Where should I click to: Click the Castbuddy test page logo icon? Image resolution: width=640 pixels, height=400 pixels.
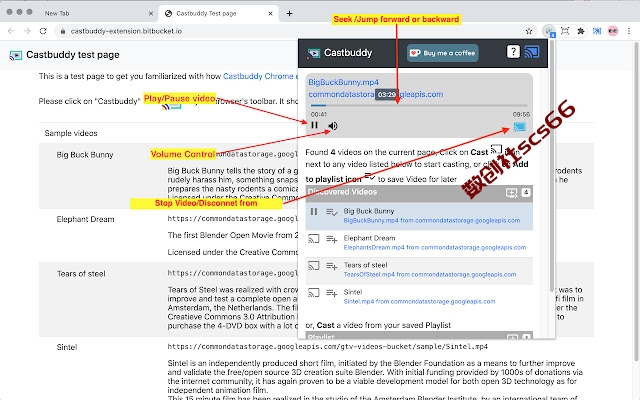tap(16, 55)
